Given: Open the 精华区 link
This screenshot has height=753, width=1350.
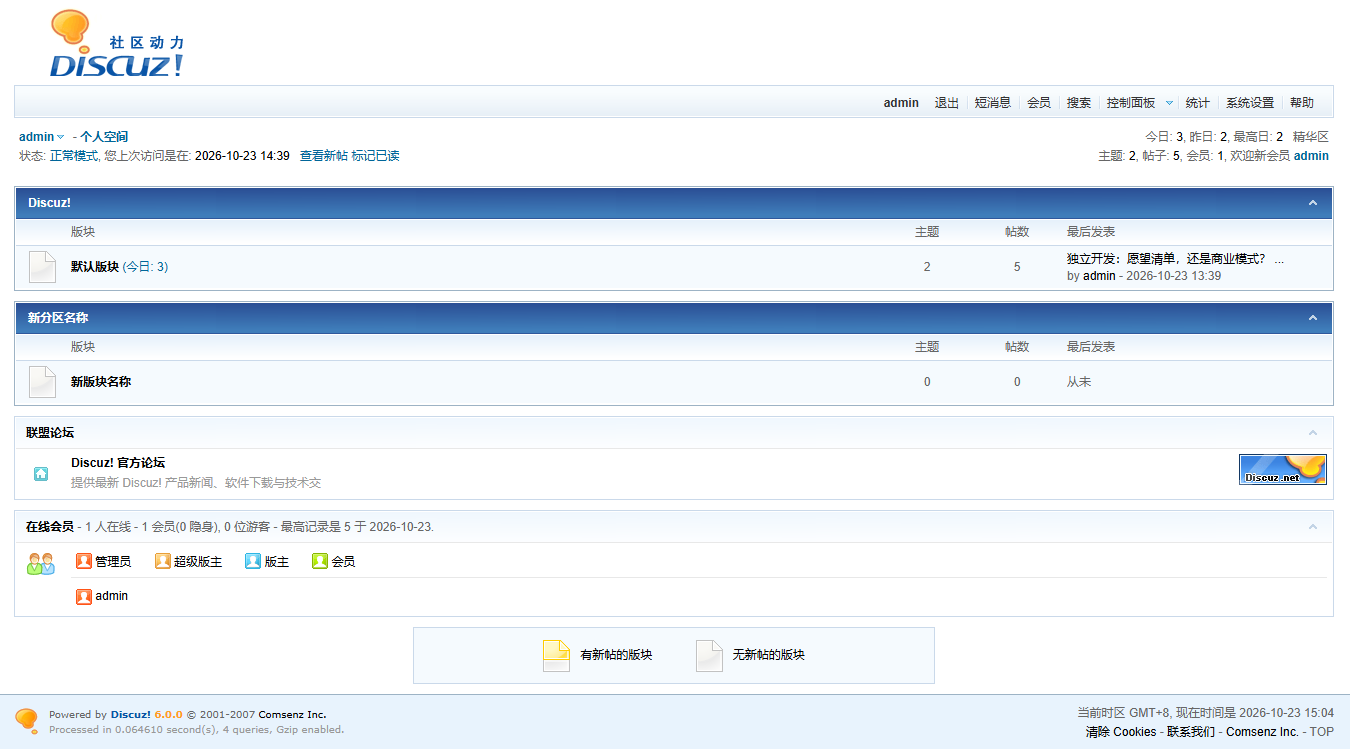Looking at the screenshot, I should tap(1311, 137).
